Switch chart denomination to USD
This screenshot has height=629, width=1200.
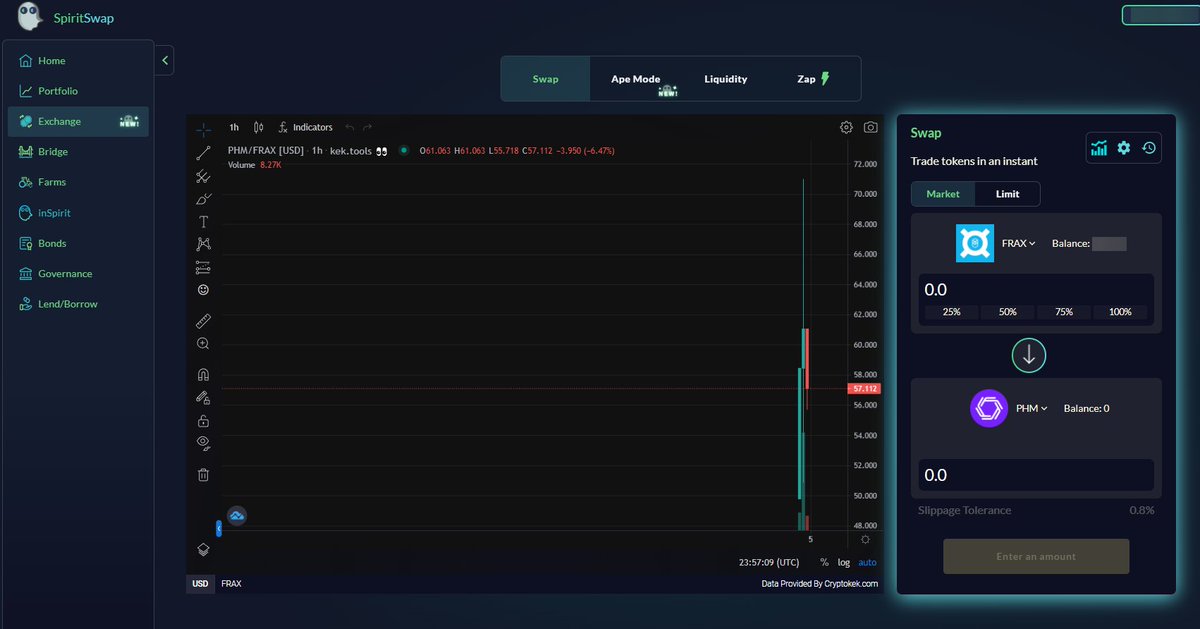[200, 583]
